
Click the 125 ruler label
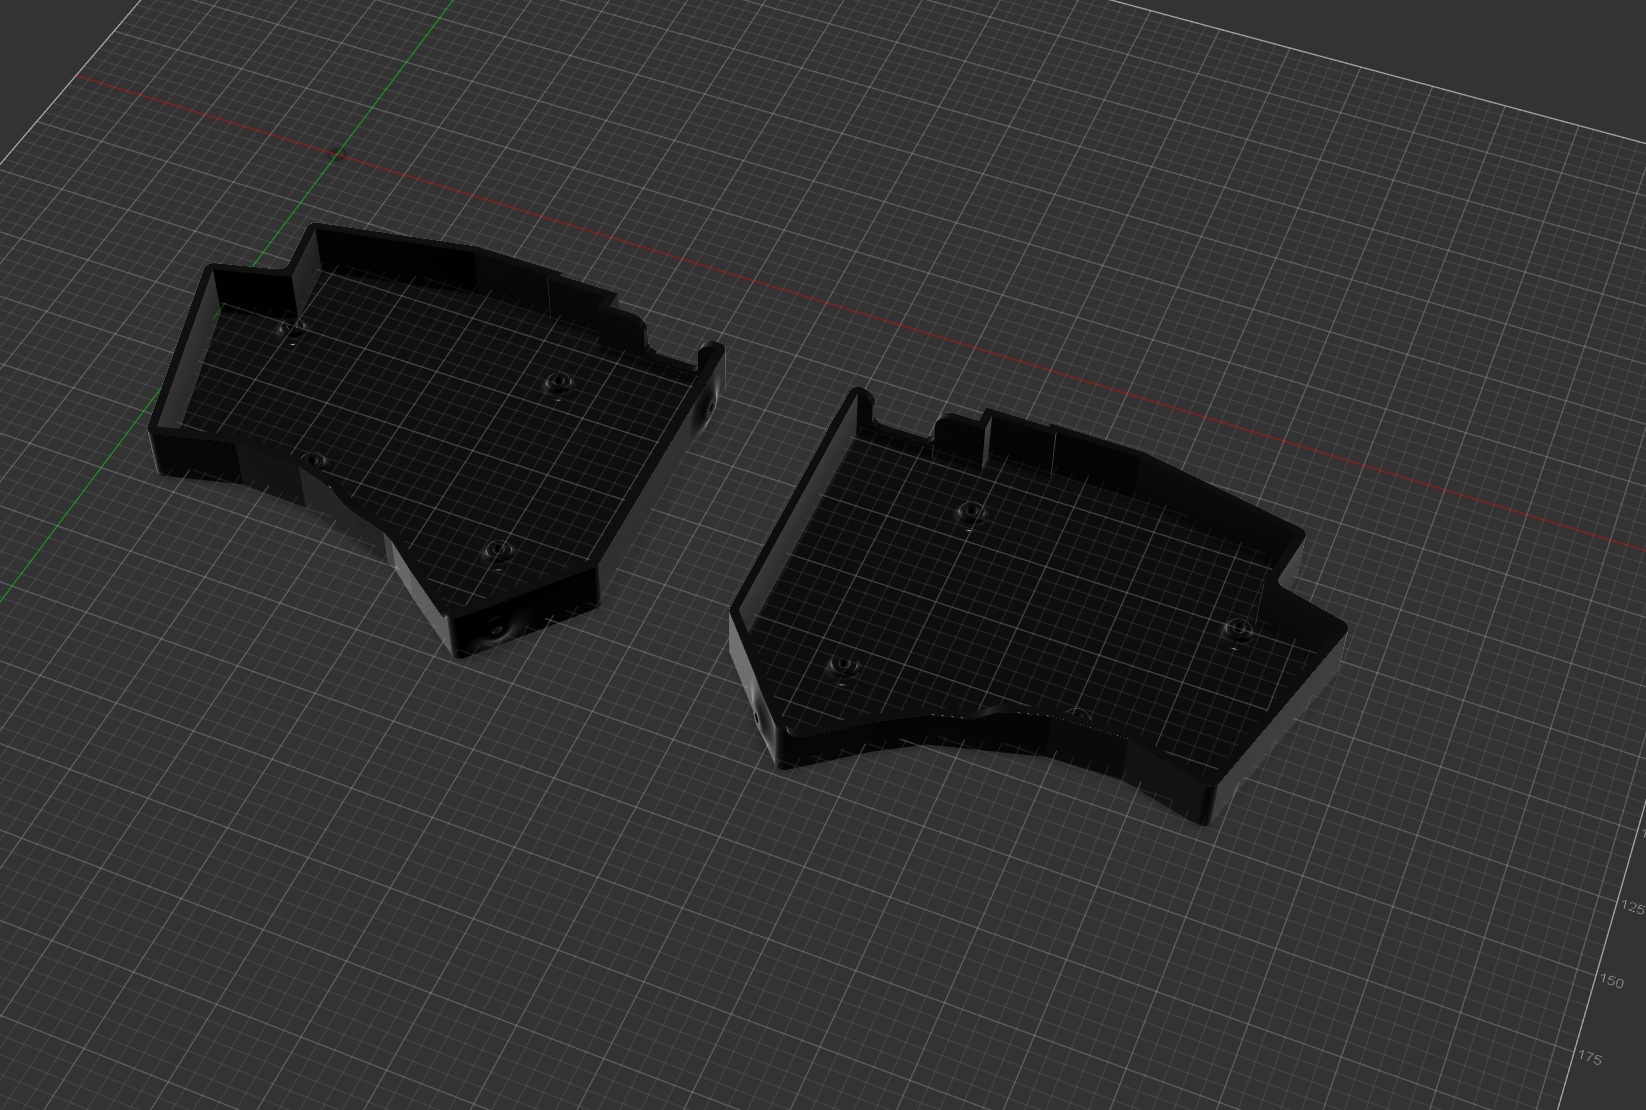[1631, 907]
